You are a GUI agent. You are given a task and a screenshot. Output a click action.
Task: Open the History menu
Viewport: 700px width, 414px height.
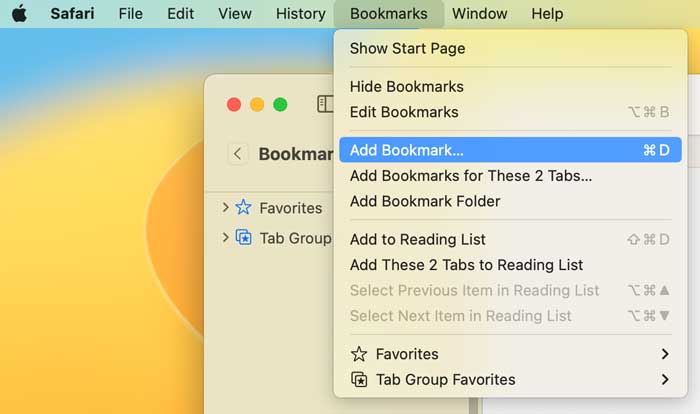pyautogui.click(x=300, y=14)
